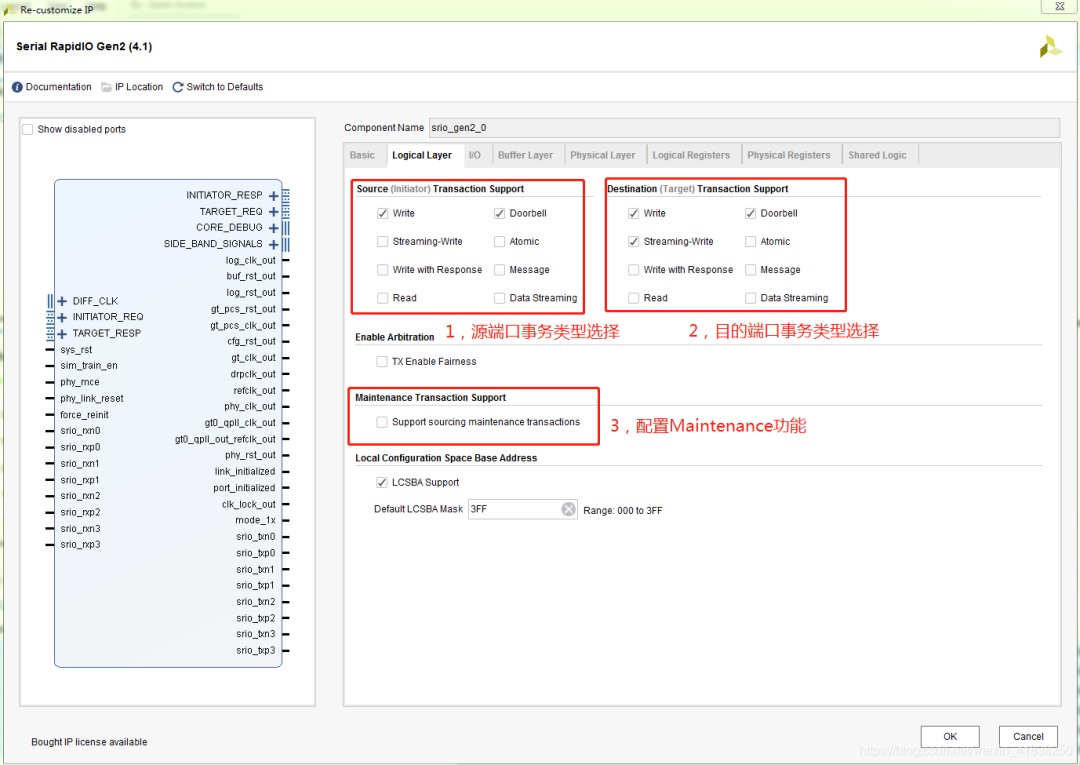This screenshot has width=1080, height=765.
Task: Open the Logical Registers tab
Action: 691,156
